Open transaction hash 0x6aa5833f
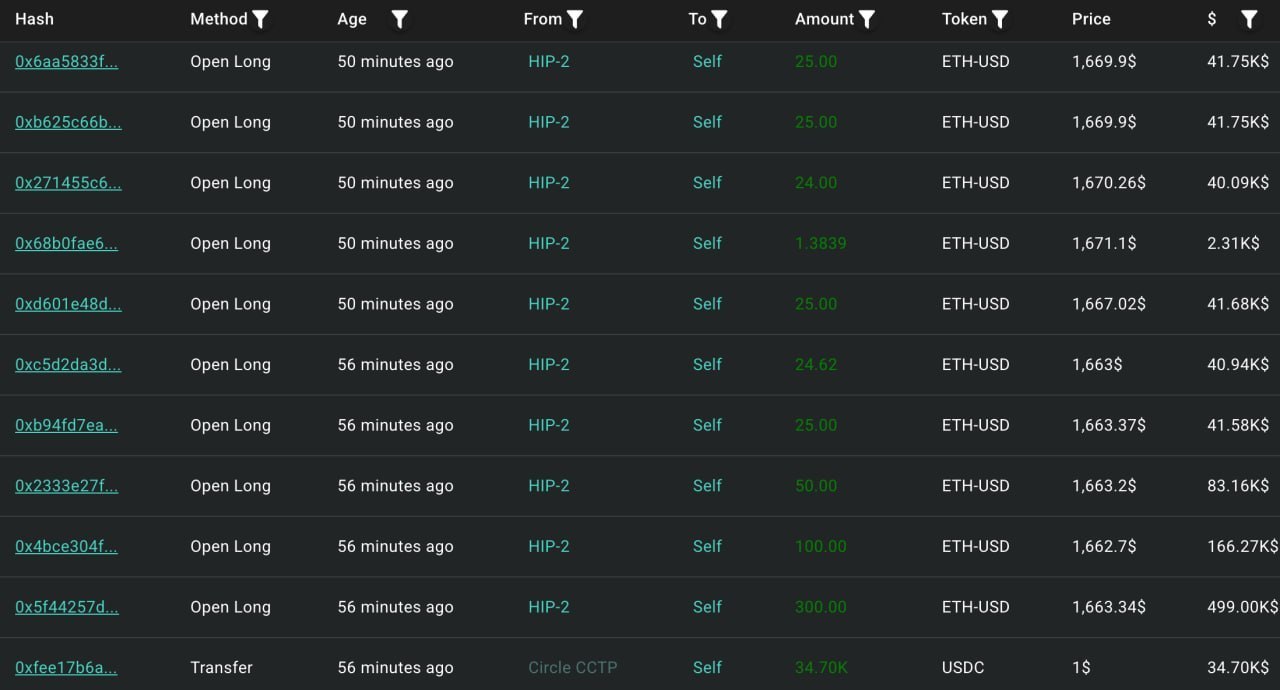 click(x=66, y=62)
